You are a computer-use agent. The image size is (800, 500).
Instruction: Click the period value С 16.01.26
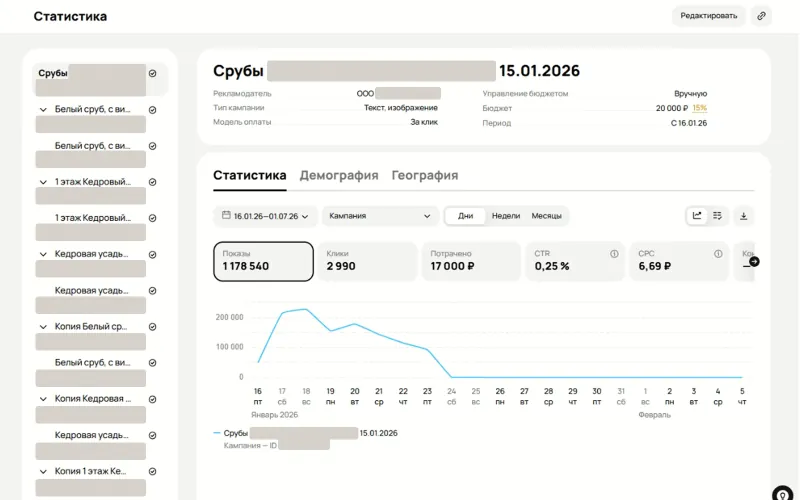(689, 123)
